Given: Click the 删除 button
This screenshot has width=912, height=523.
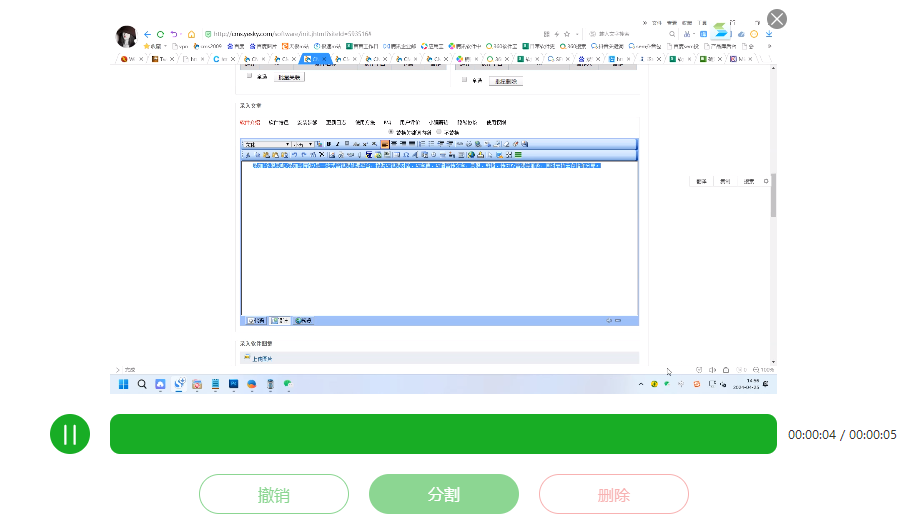Looking at the screenshot, I should (x=614, y=494).
